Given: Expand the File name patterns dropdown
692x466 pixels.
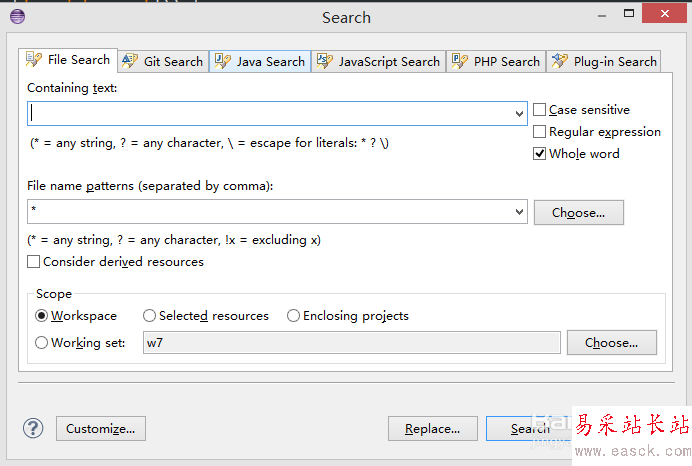Looking at the screenshot, I should [519, 212].
